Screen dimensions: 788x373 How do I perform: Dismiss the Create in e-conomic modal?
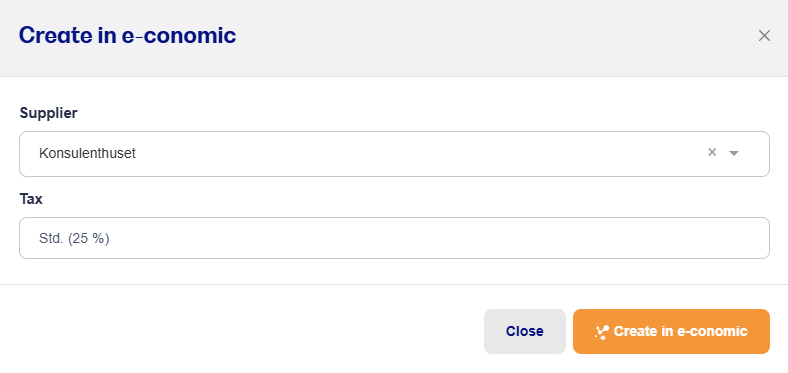[764, 36]
